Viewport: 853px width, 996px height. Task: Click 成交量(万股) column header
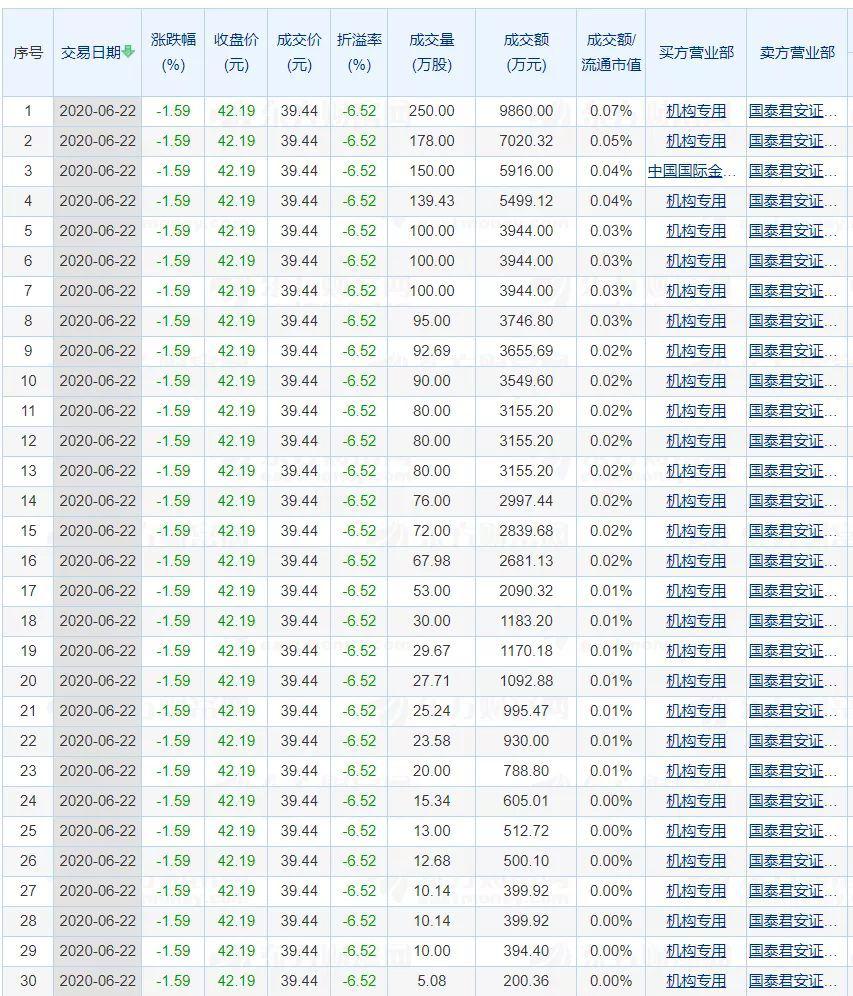click(431, 53)
